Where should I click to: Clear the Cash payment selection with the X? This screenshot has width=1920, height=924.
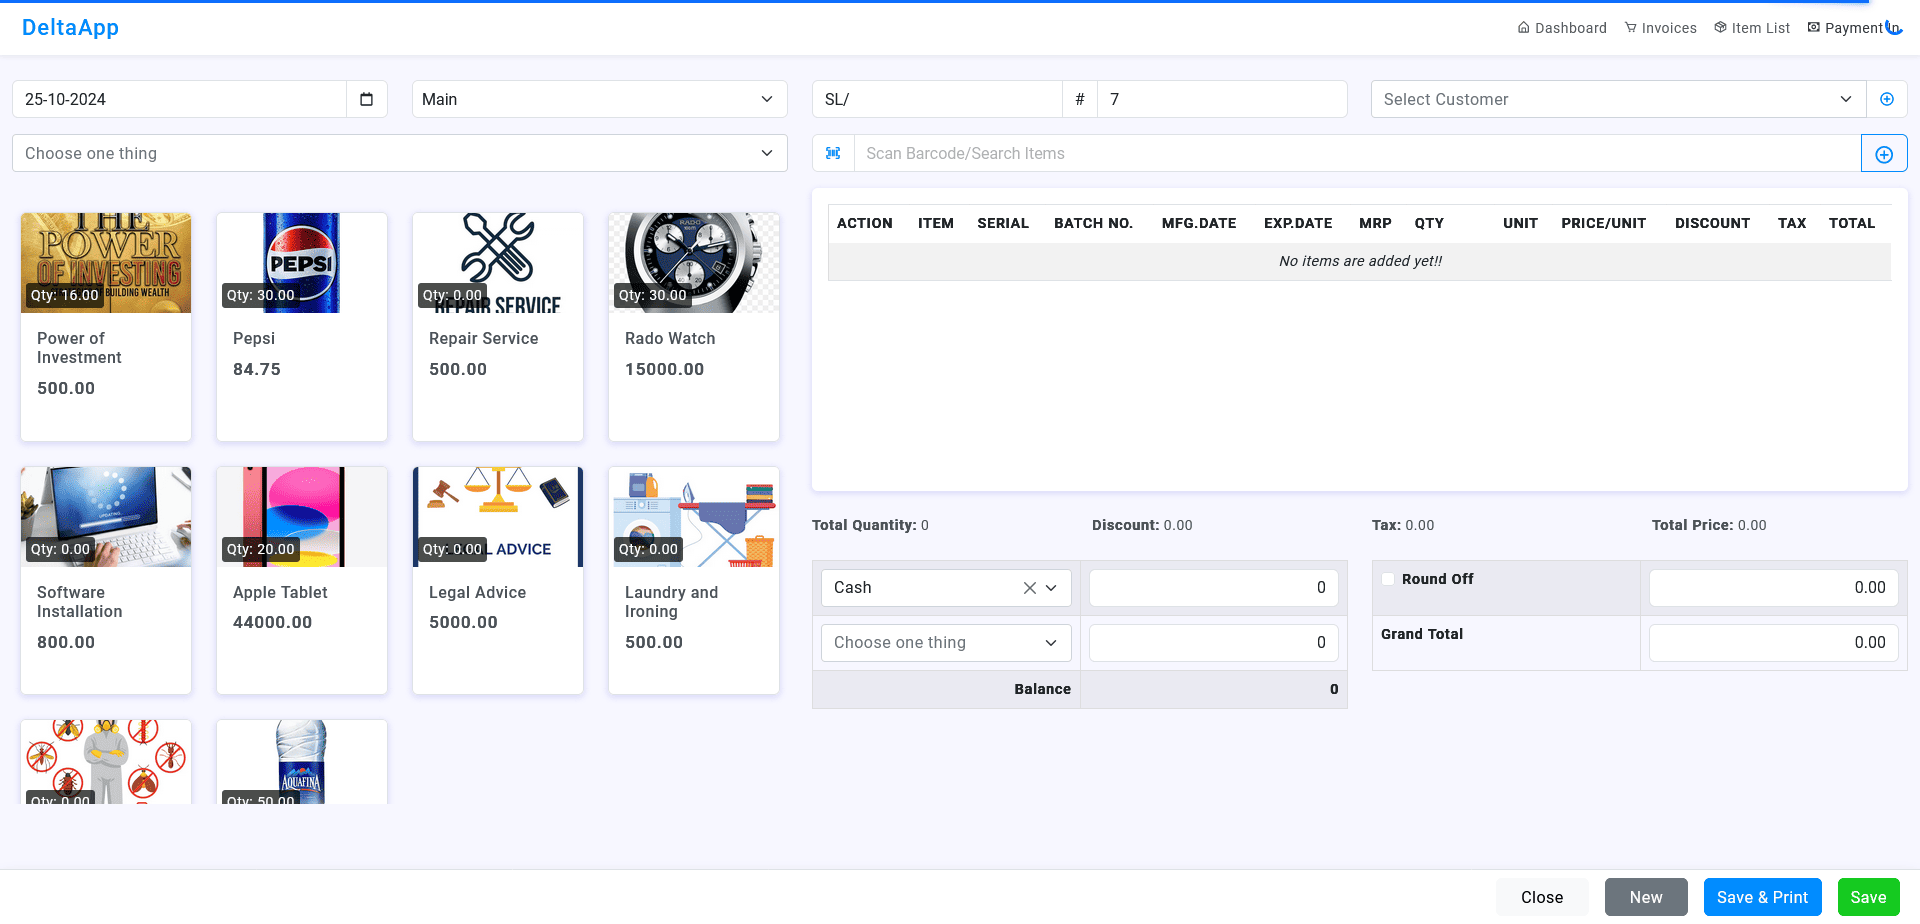[x=1029, y=588]
